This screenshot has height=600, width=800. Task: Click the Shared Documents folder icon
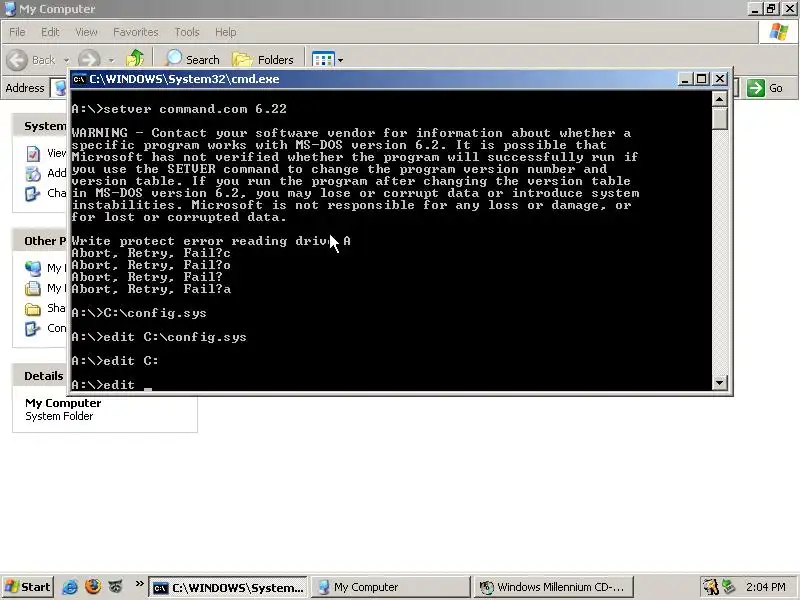pos(33,309)
